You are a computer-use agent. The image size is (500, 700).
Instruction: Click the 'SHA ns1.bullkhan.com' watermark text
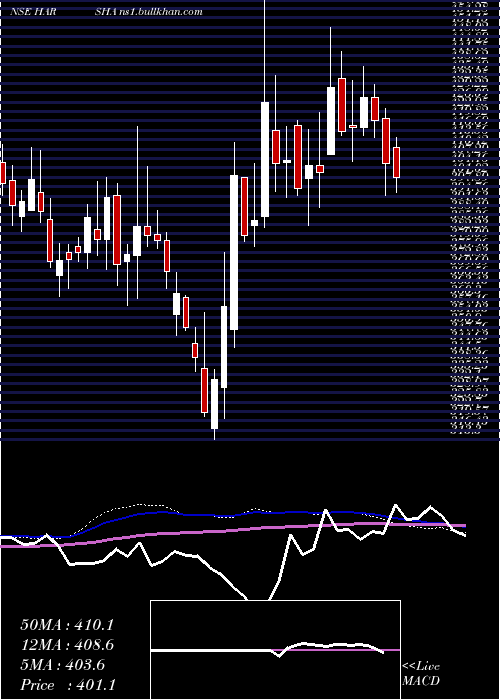(x=148, y=11)
